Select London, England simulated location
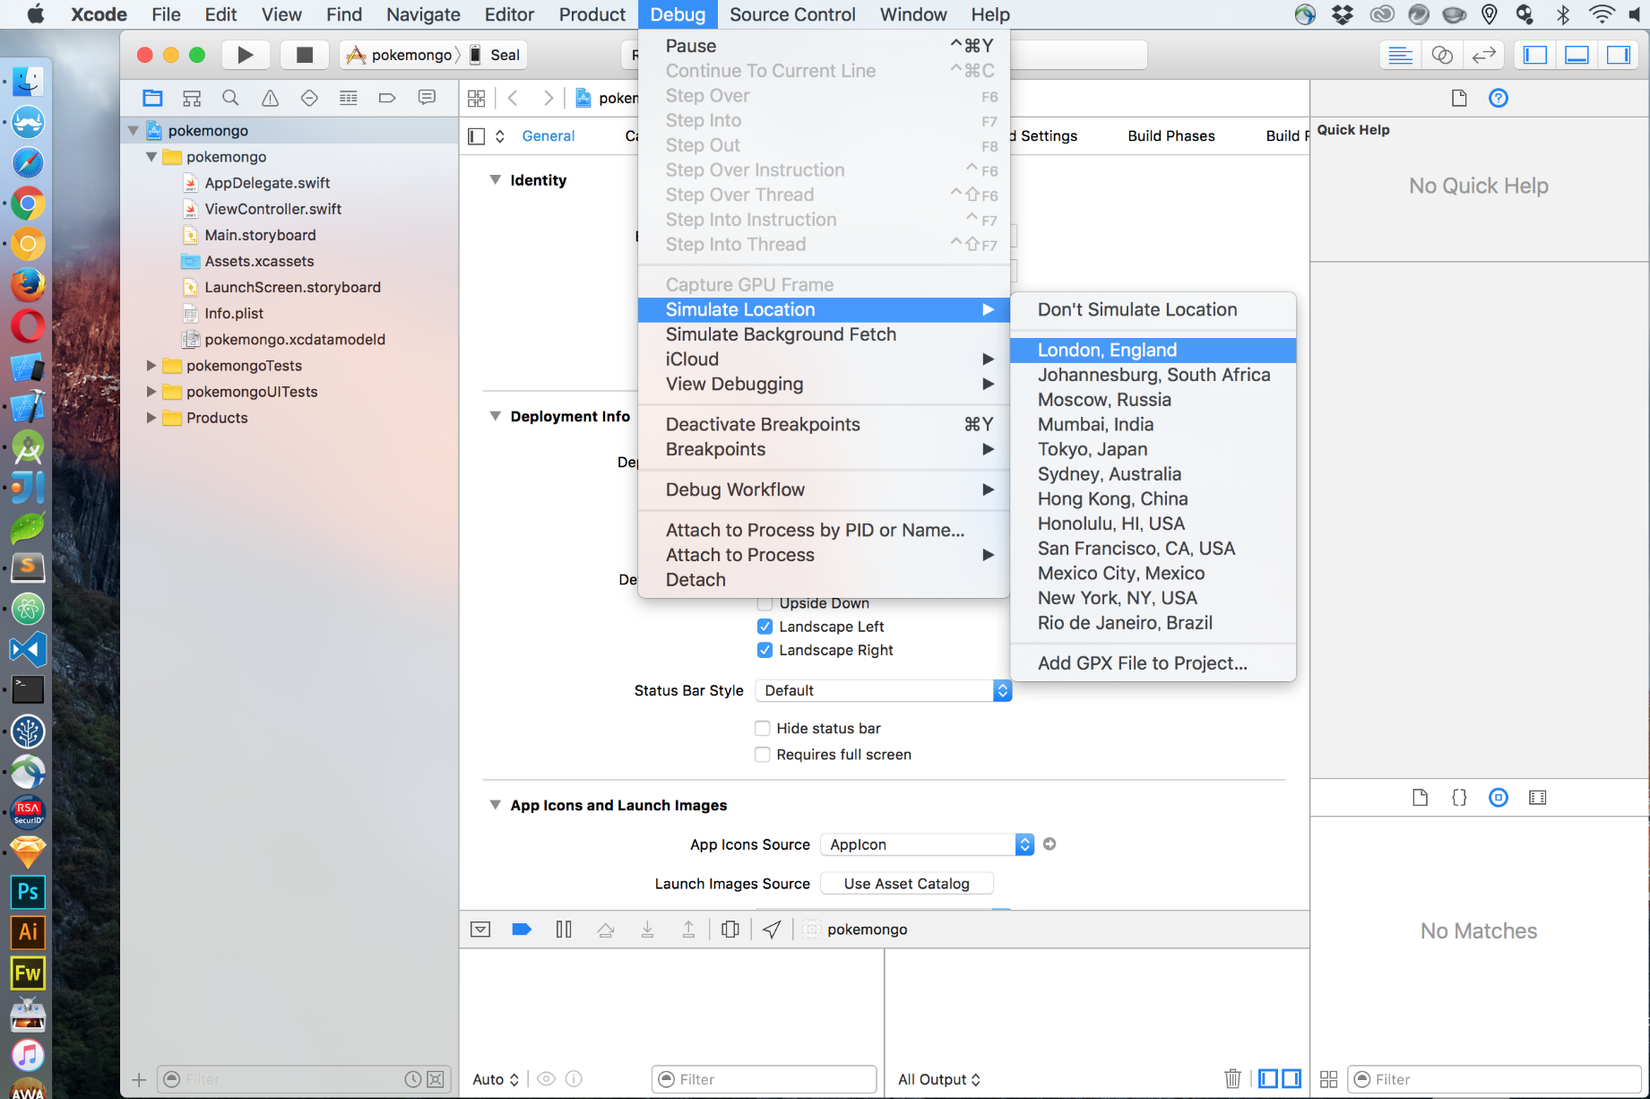The height and width of the screenshot is (1099, 1650). click(1153, 350)
